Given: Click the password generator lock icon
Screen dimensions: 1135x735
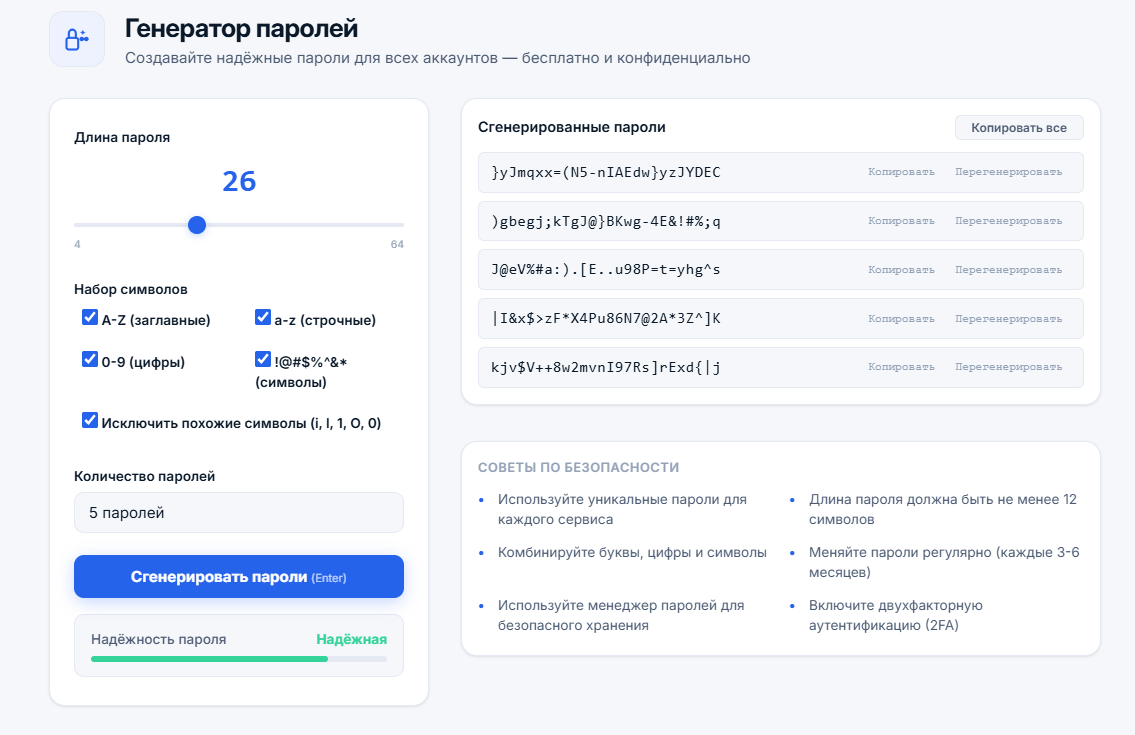Looking at the screenshot, I should pyautogui.click(x=77, y=39).
